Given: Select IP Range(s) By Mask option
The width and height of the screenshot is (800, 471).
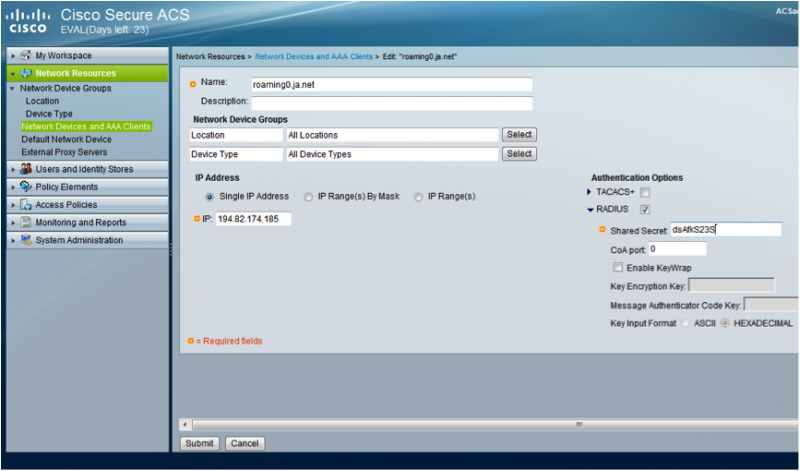Looking at the screenshot, I should point(308,197).
